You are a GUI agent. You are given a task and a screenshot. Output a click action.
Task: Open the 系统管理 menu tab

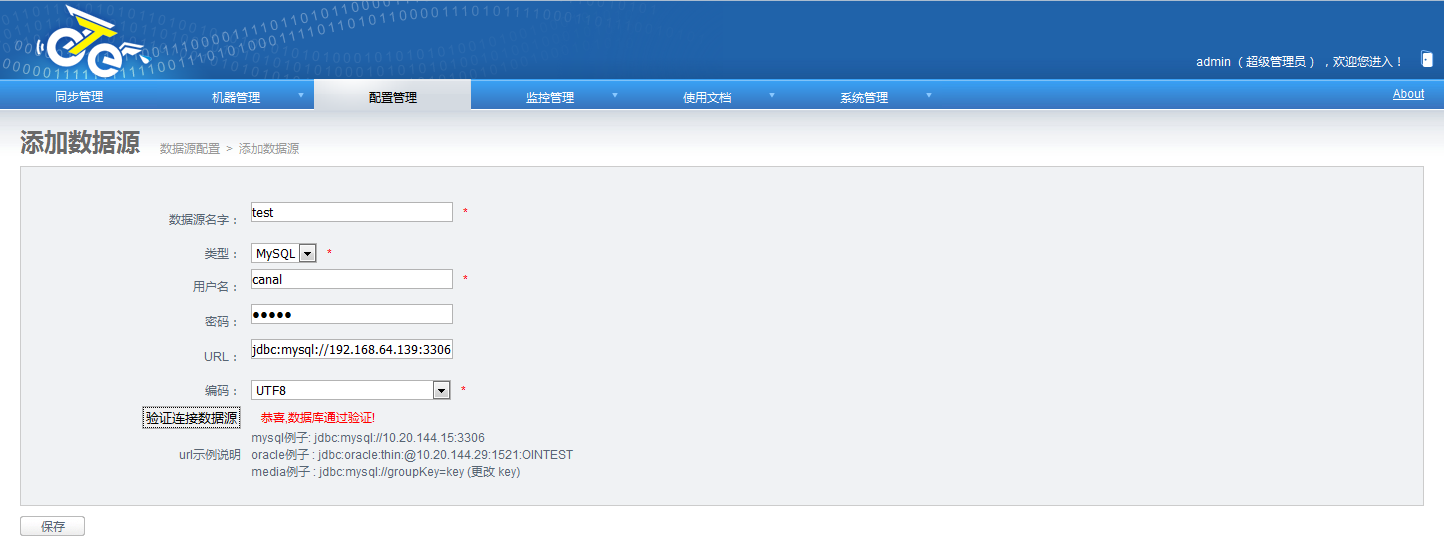(x=864, y=97)
